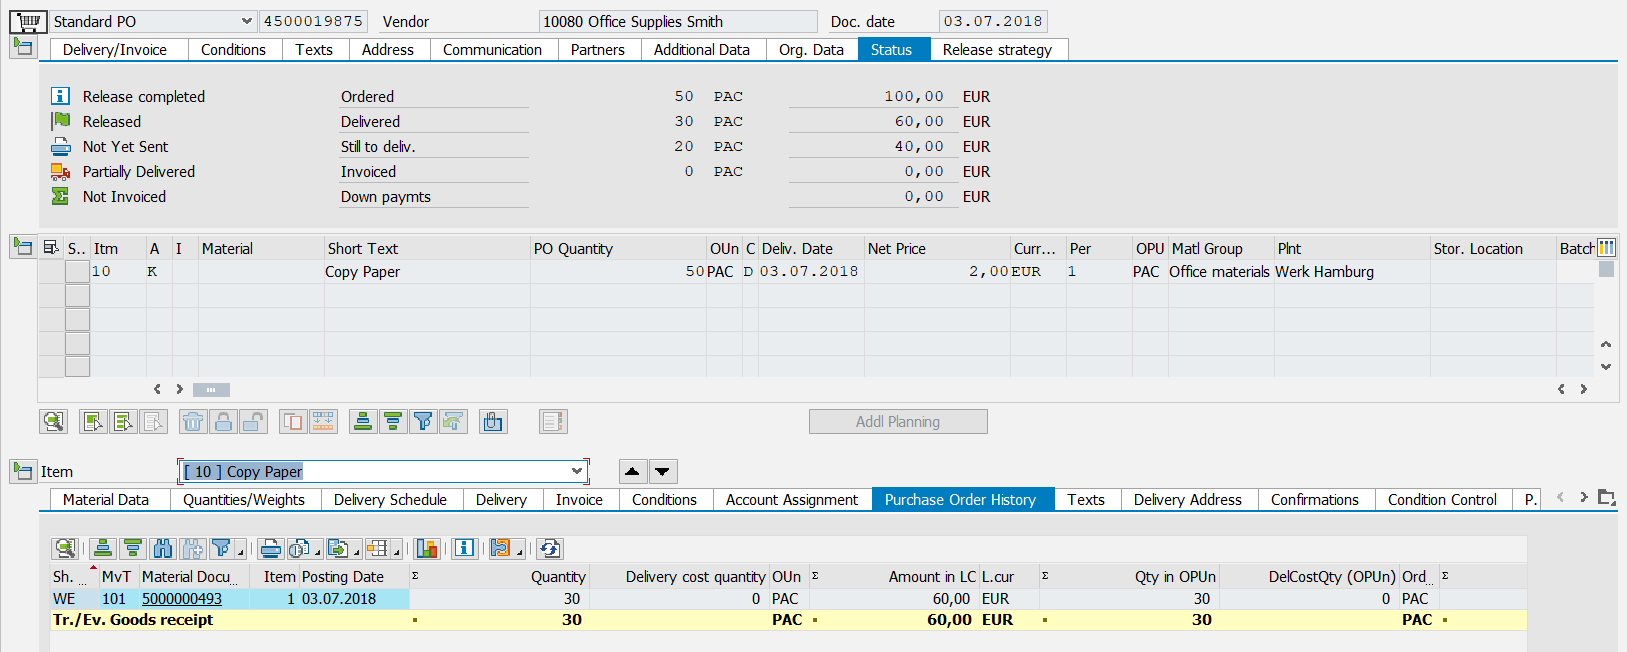Go to next item with down arrow

tap(663, 472)
